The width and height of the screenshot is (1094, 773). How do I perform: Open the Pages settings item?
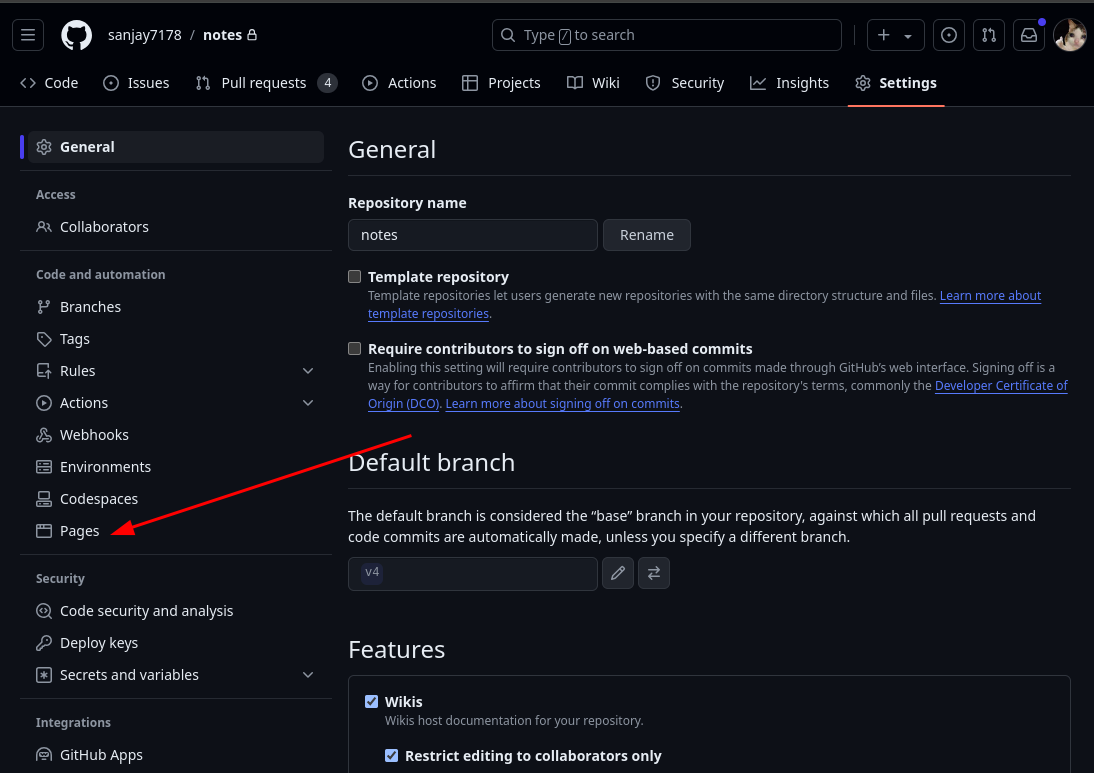click(x=79, y=531)
